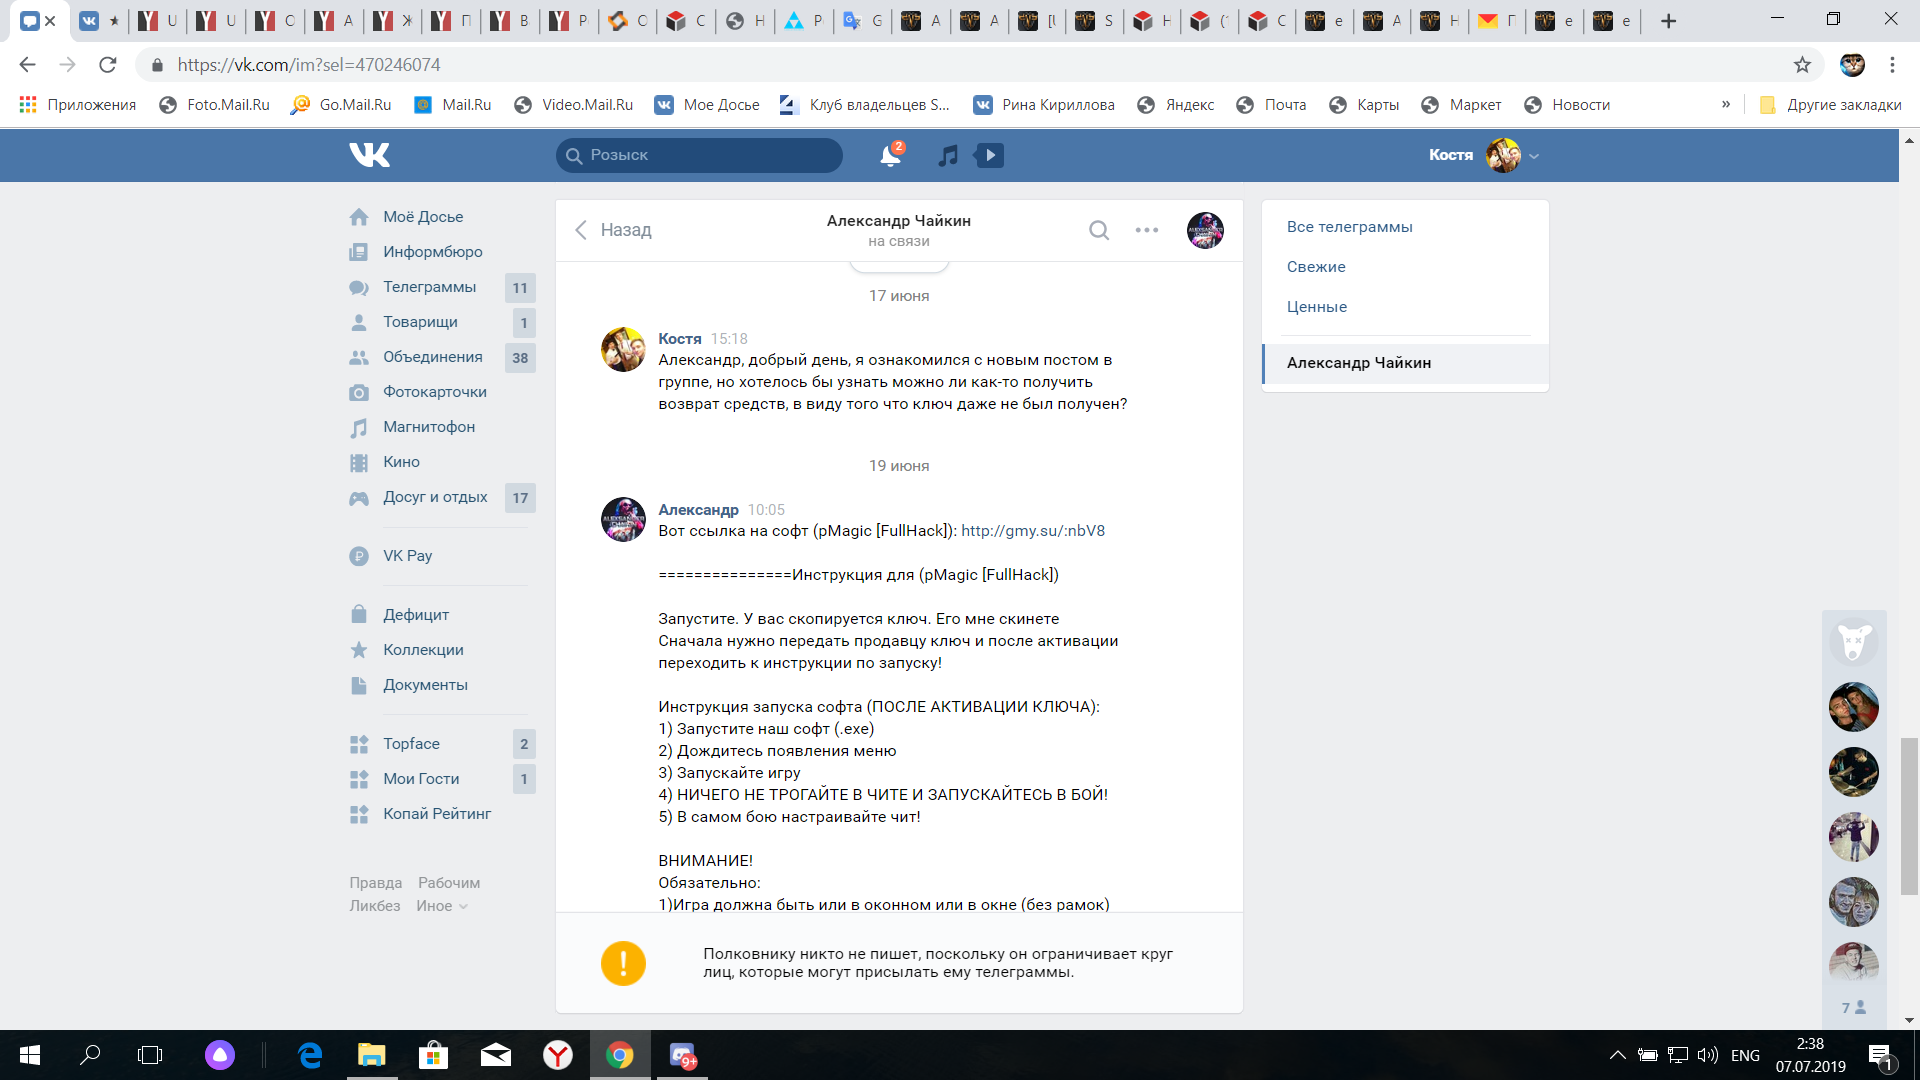
Task: Open the music note icon in header
Action: tap(948, 155)
